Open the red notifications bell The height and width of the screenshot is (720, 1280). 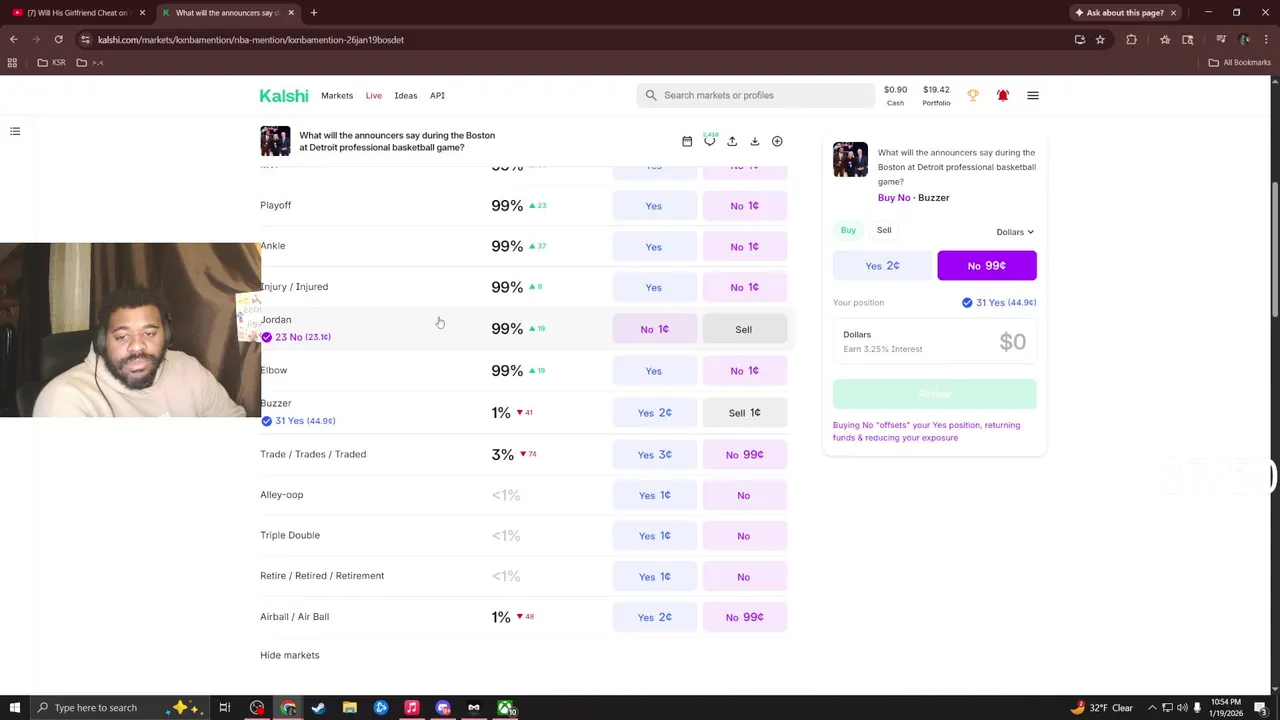click(x=1003, y=95)
